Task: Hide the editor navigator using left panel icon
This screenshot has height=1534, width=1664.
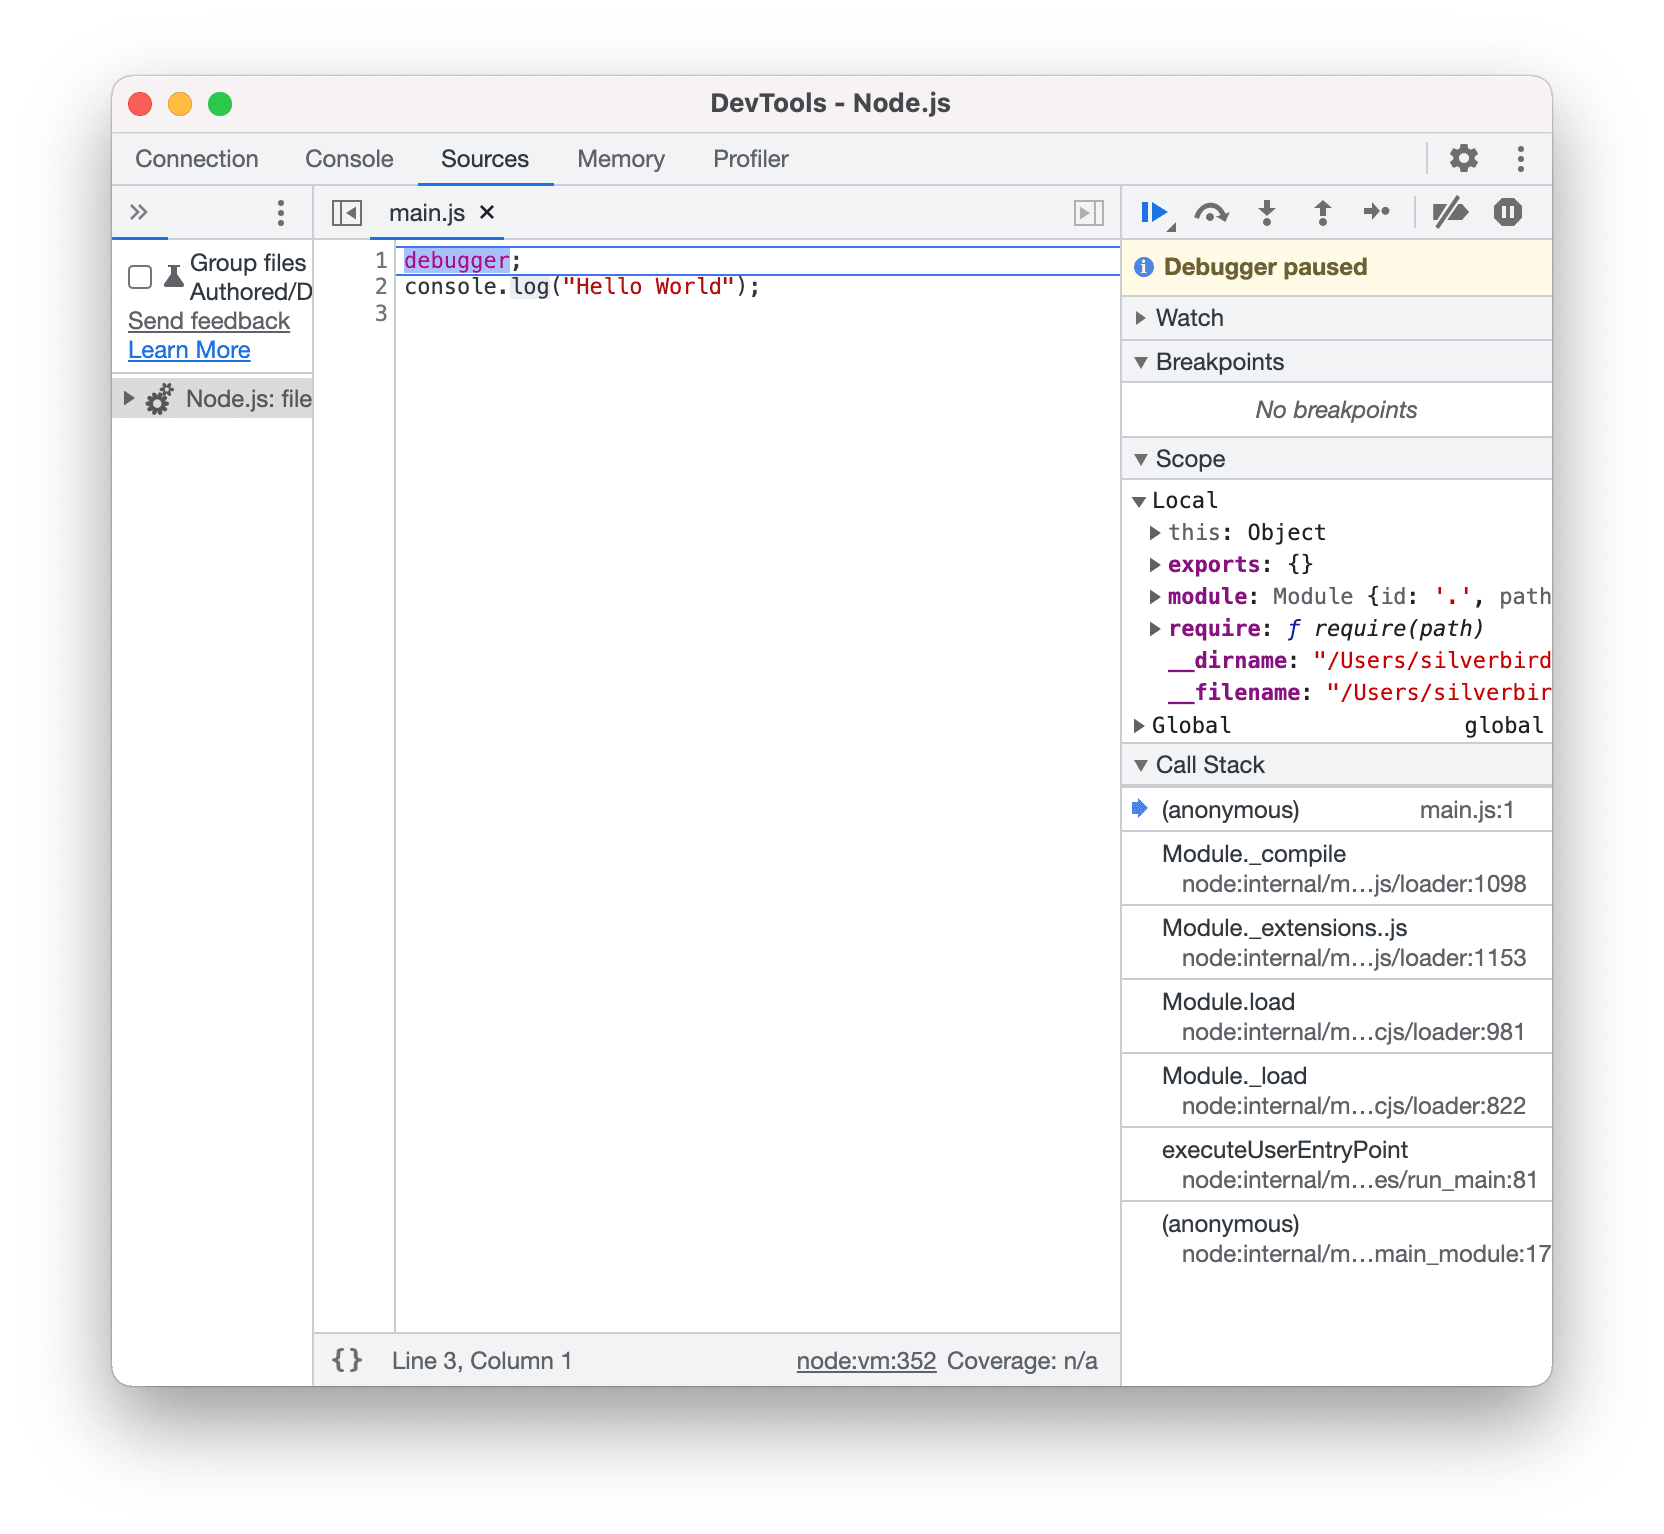Action: (348, 212)
